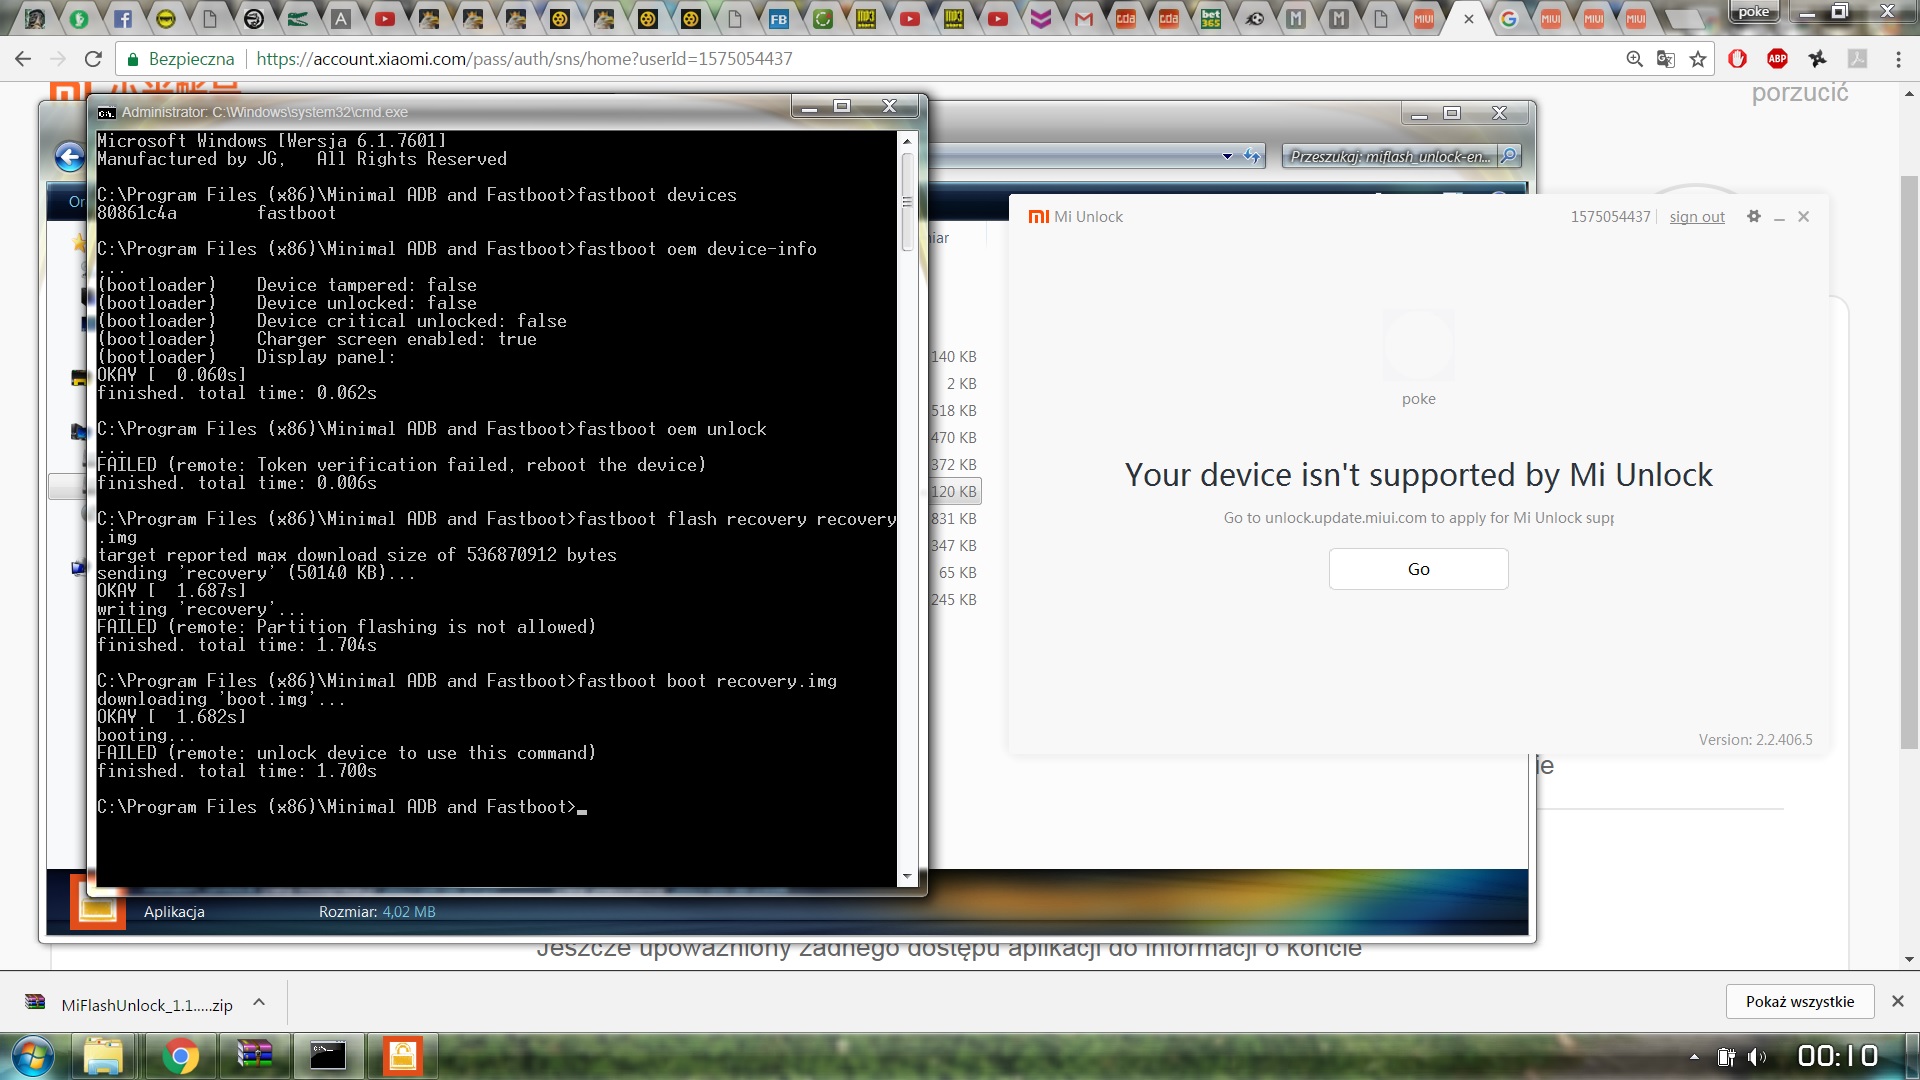Open the Explorer address bar history dropdown
The width and height of the screenshot is (1920, 1080).
[1227, 156]
